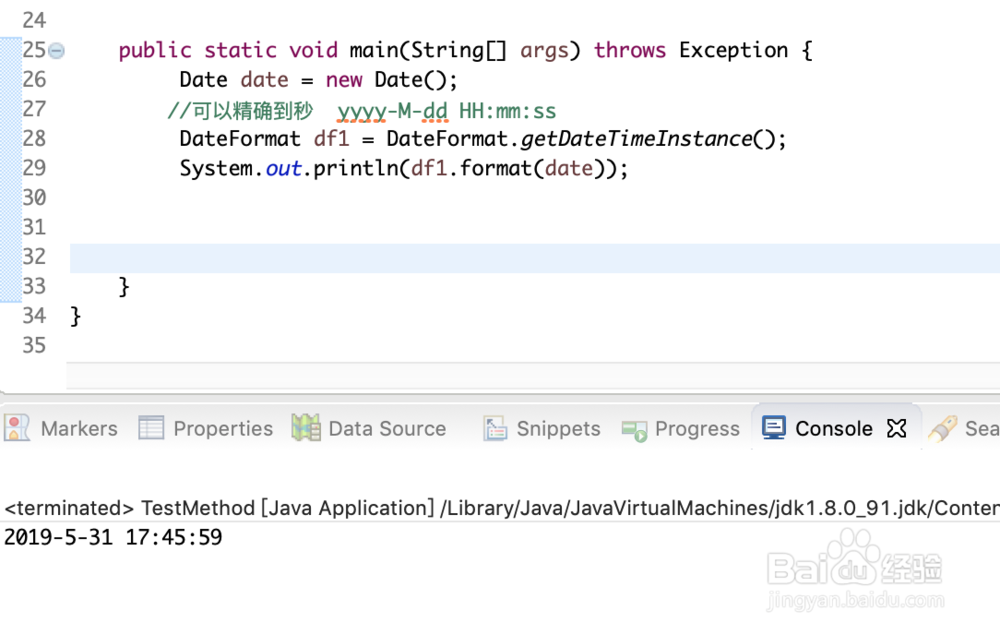Click the folding indicator on line 25
The width and height of the screenshot is (1000, 635).
55,49
